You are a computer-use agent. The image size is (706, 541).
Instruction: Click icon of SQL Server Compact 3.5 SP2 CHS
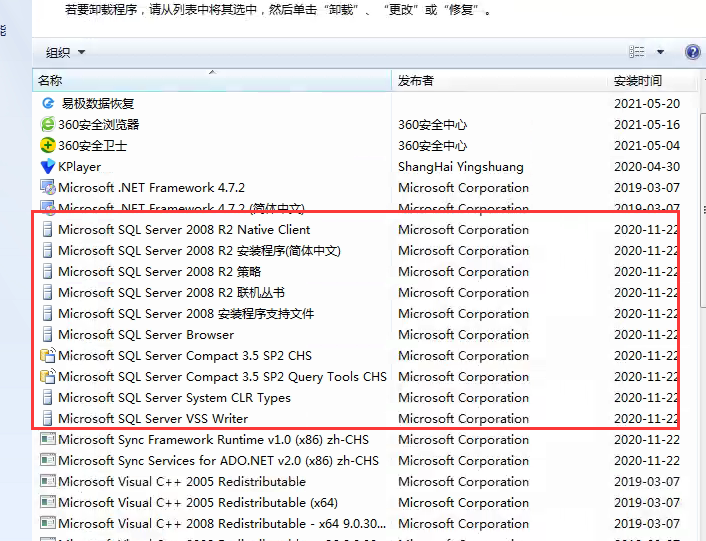(x=48, y=356)
